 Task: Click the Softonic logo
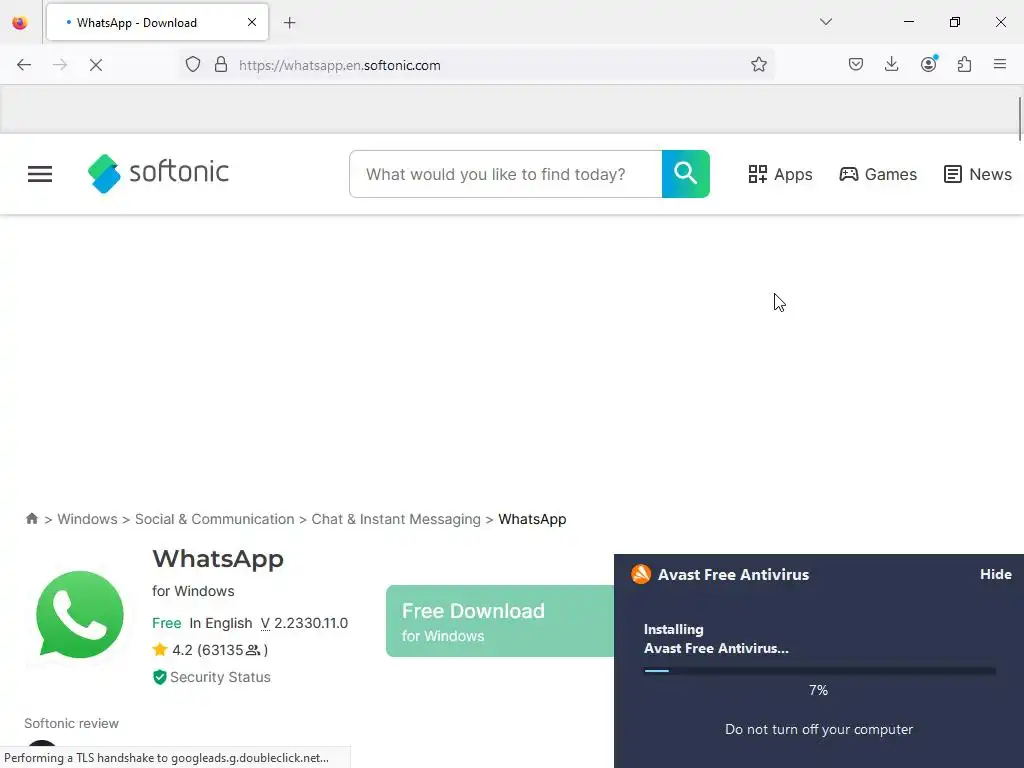pos(158,173)
